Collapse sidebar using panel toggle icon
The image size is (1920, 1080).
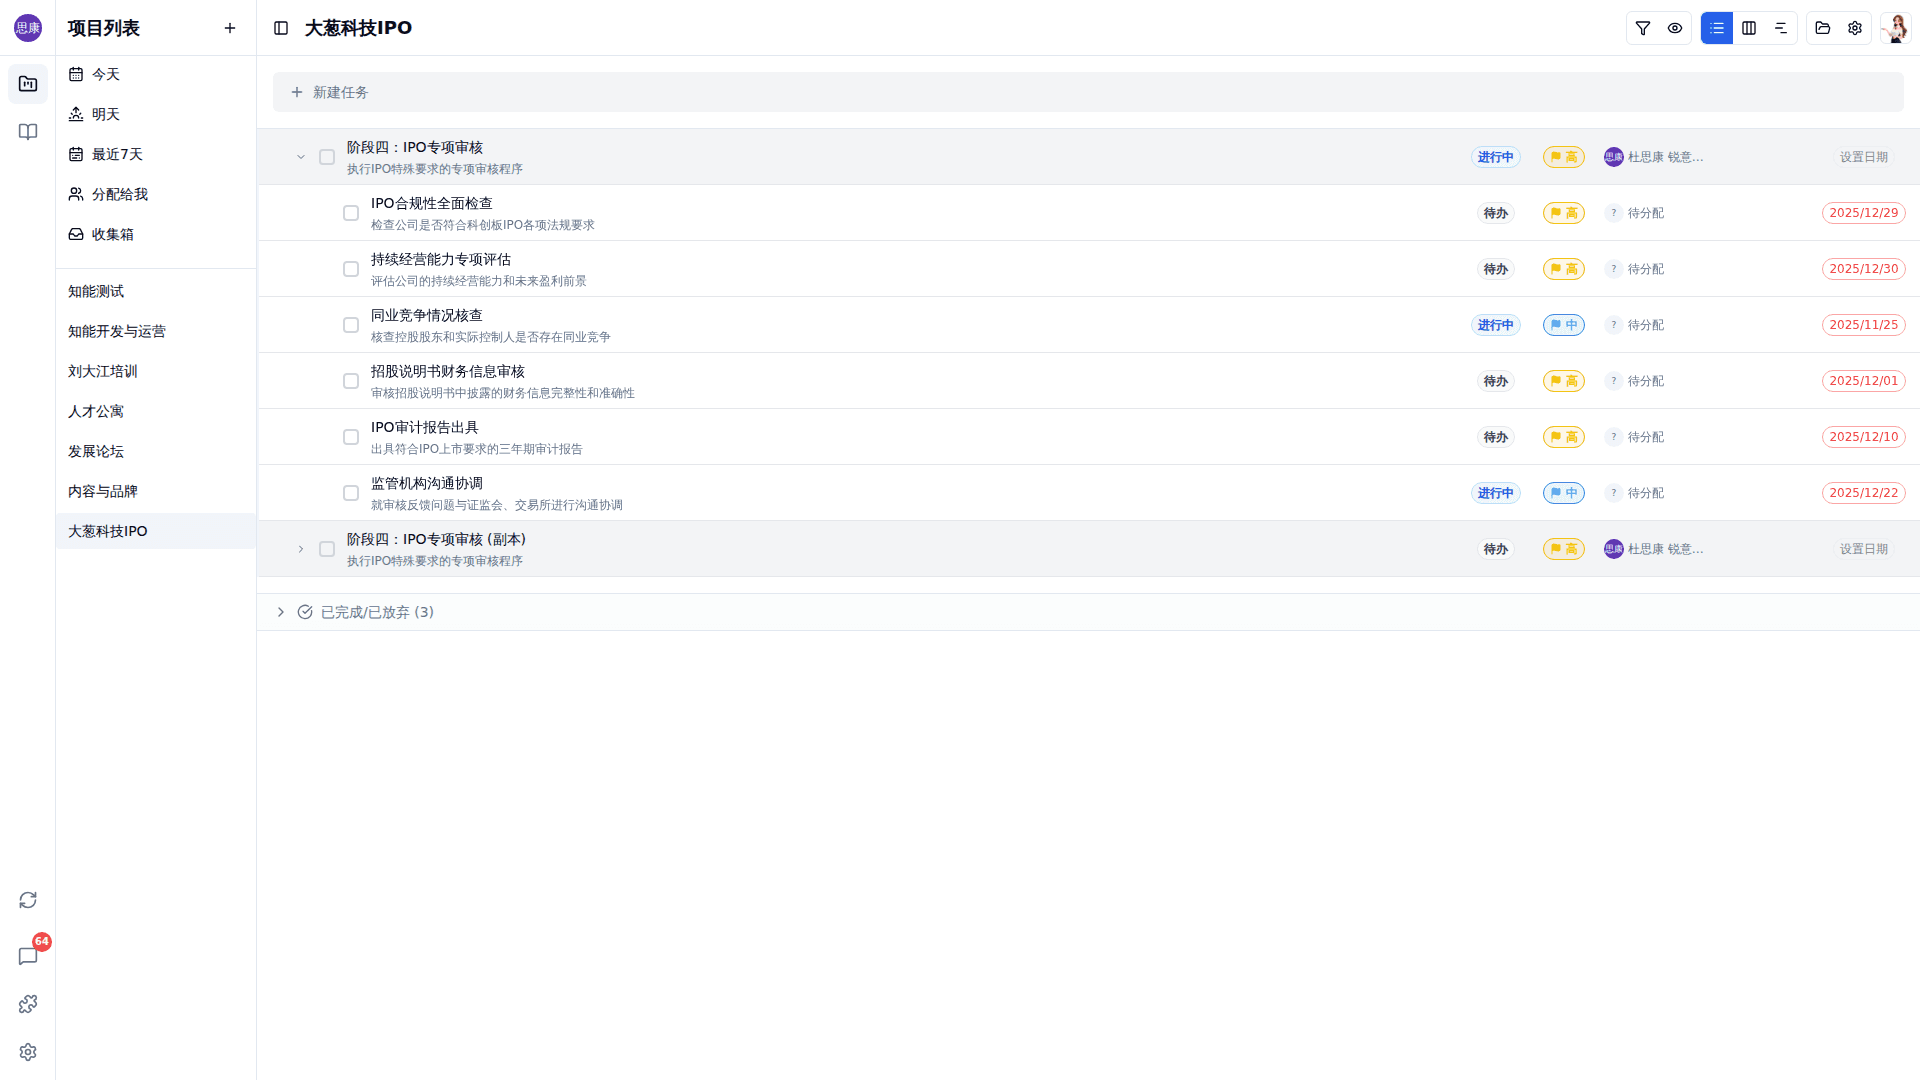click(x=281, y=28)
